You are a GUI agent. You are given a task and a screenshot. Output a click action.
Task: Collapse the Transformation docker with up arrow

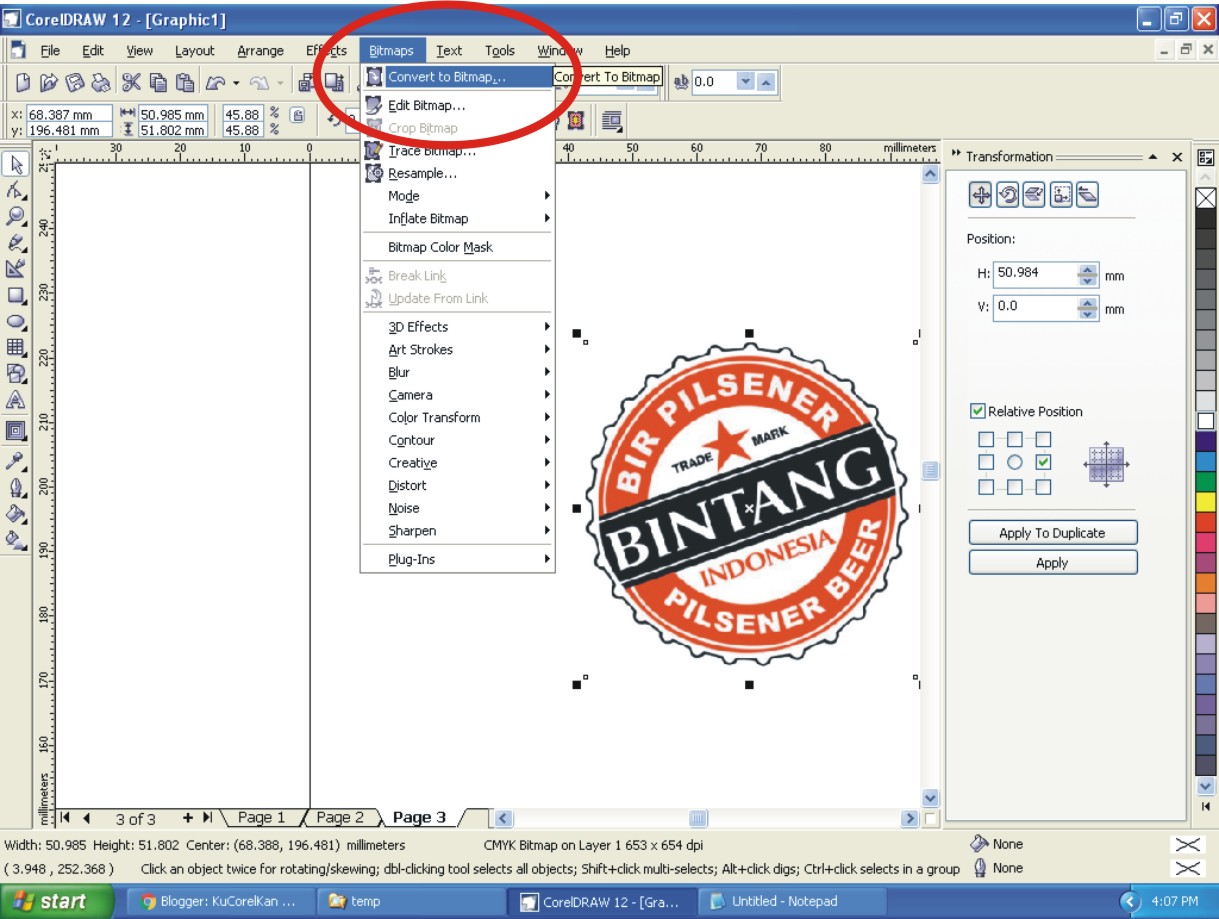pos(1153,157)
